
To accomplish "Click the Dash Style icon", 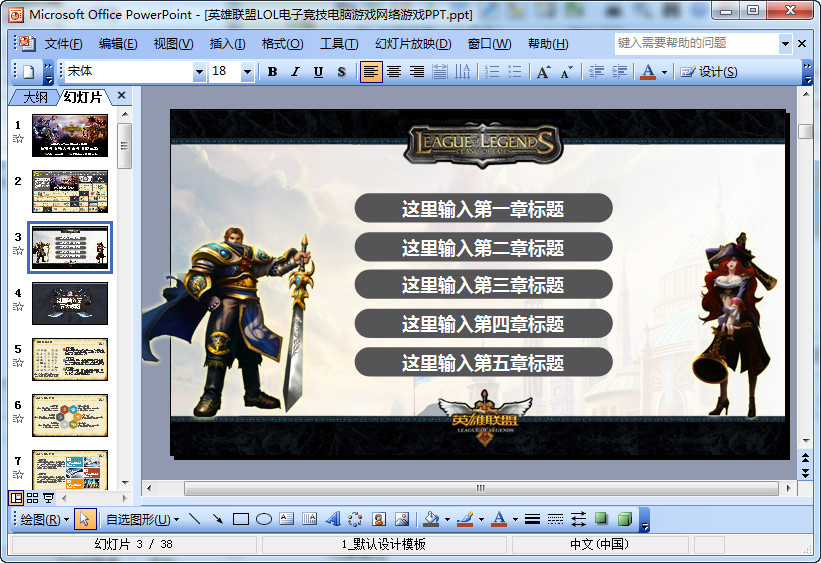I will pyautogui.click(x=556, y=519).
